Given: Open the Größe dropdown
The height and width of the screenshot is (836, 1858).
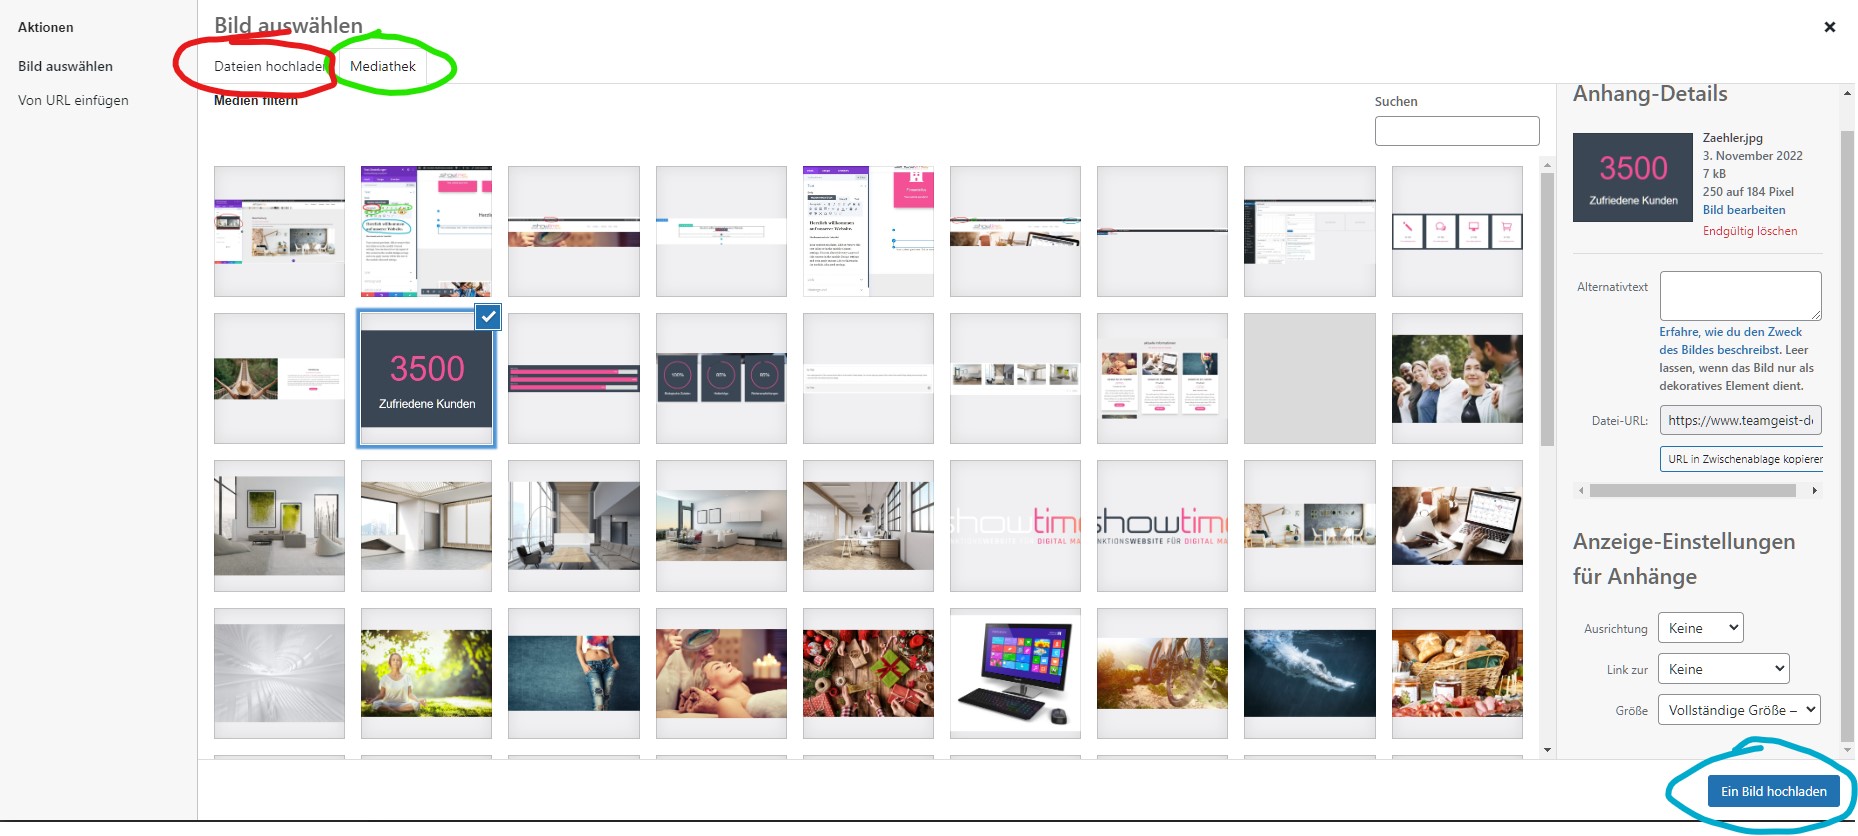Looking at the screenshot, I should 1739,710.
